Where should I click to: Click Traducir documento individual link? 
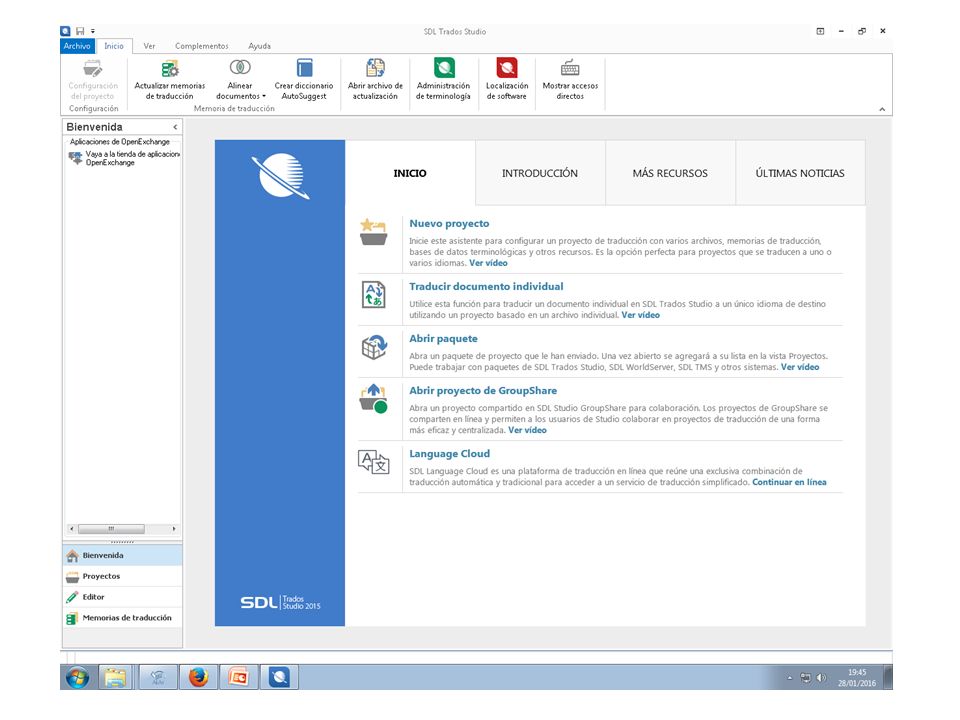pyautogui.click(x=486, y=287)
